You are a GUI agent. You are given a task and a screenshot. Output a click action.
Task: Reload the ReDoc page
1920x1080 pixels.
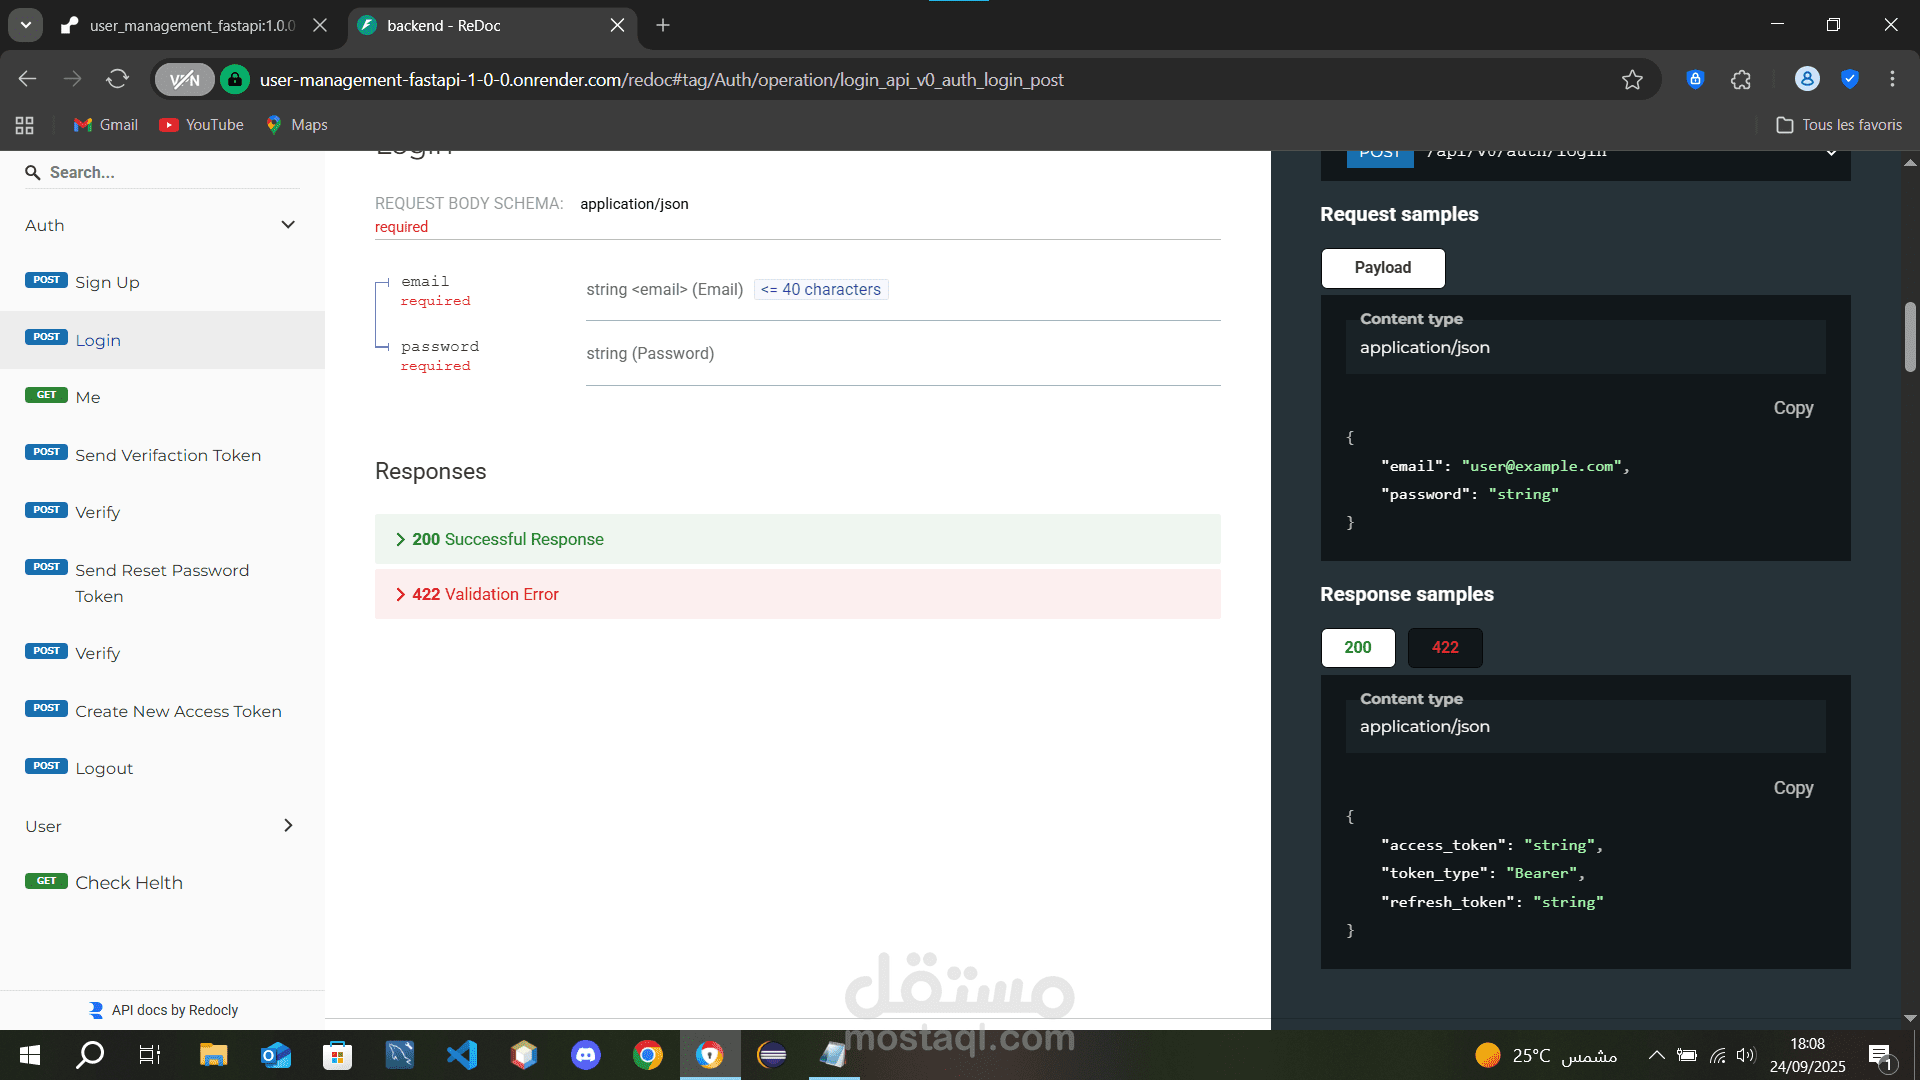click(x=117, y=79)
